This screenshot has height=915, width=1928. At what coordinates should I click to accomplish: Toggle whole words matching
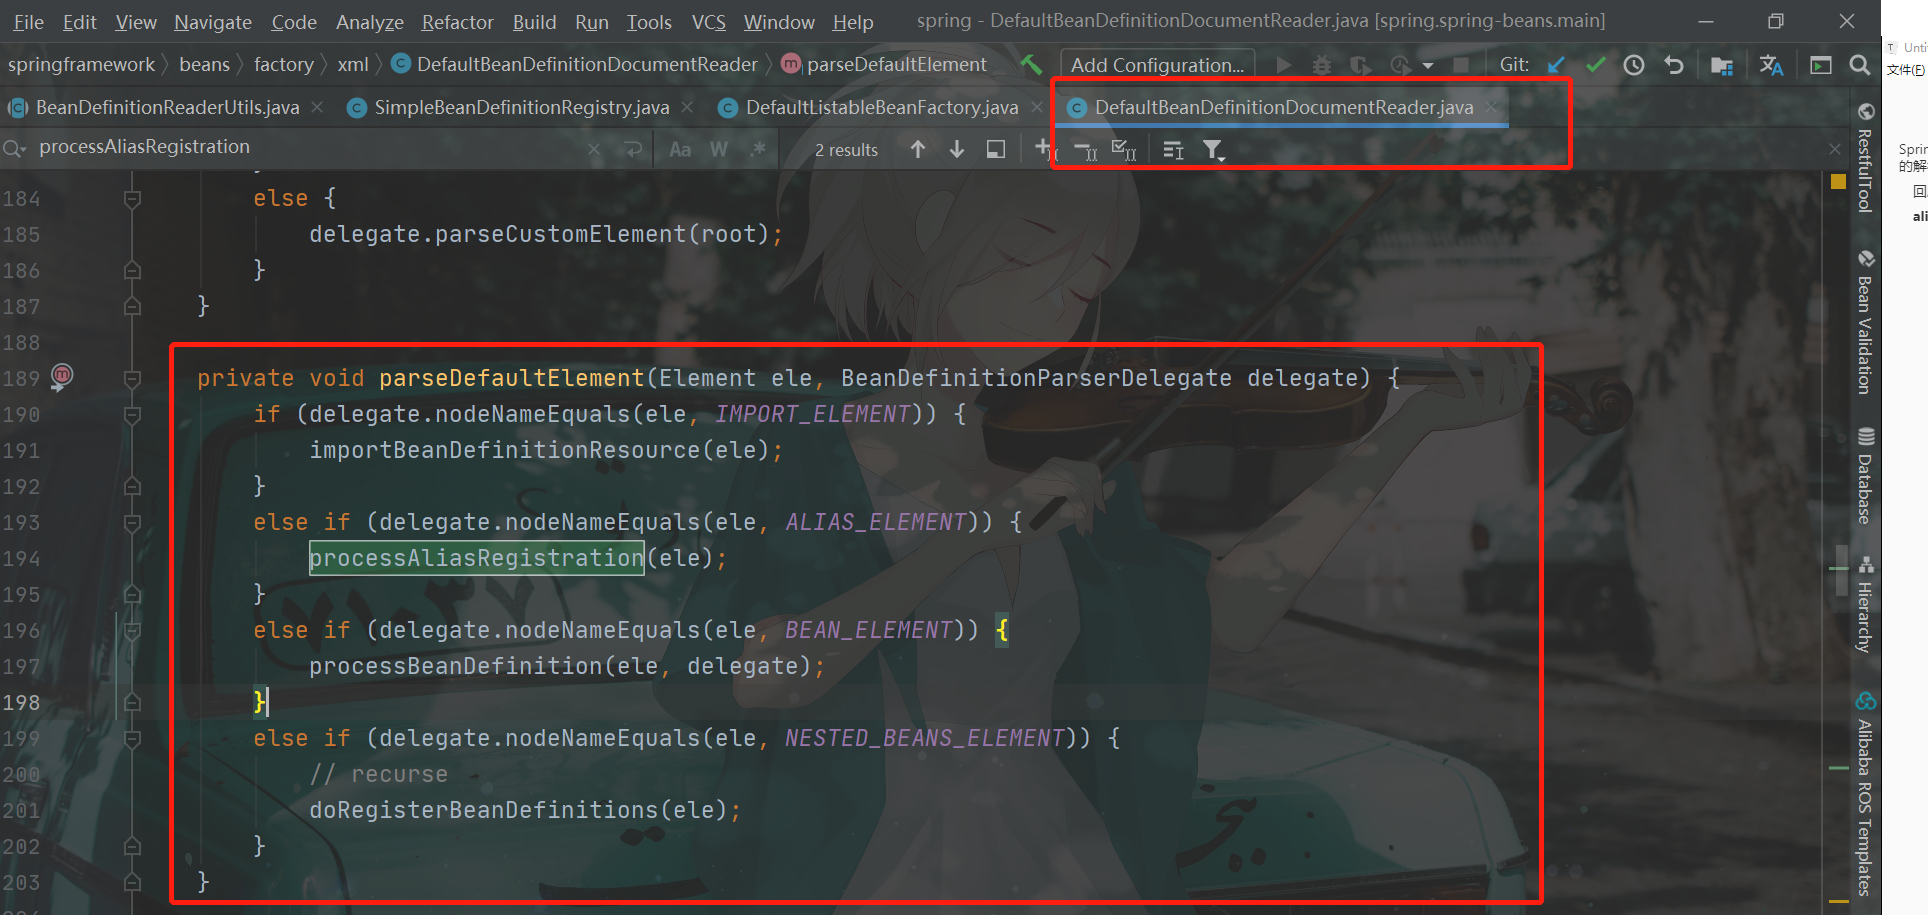click(718, 149)
